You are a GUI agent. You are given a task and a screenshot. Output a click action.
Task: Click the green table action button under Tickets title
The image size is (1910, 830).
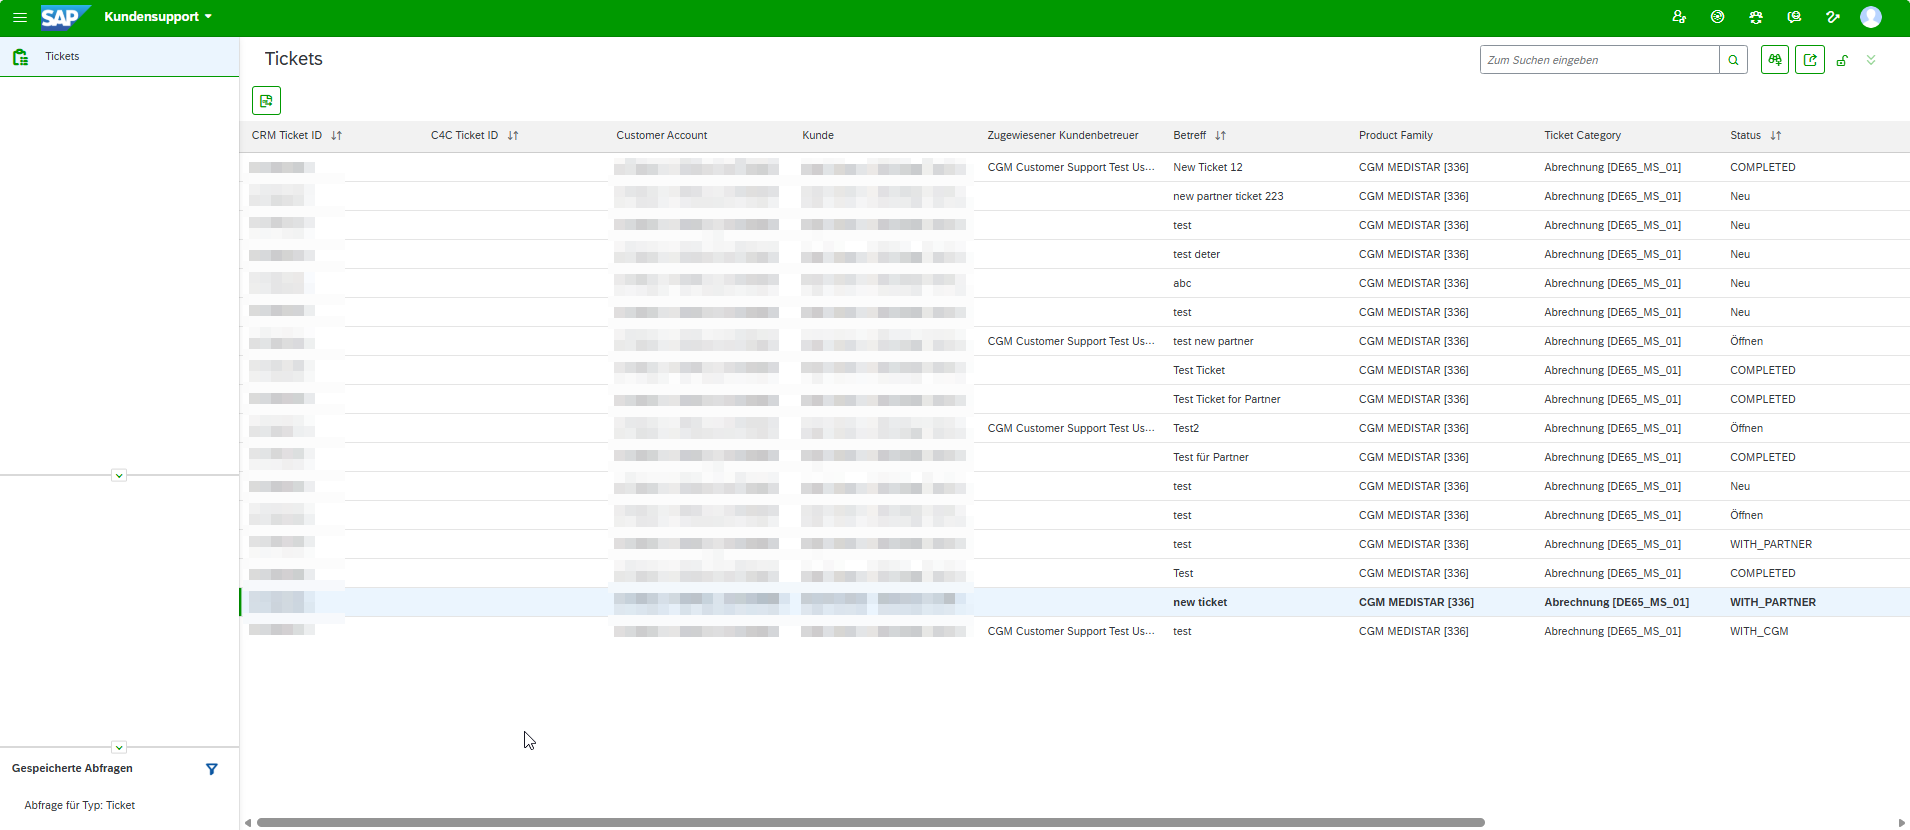266,100
